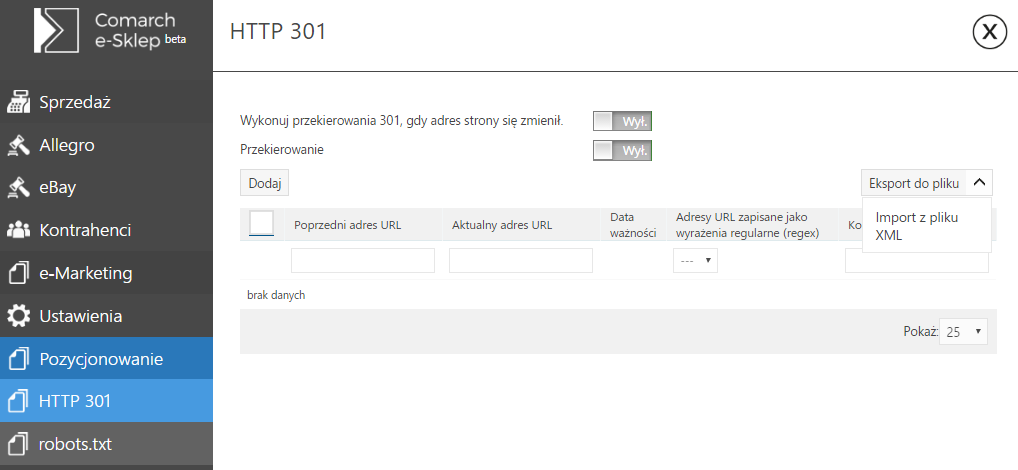Sort by Poprzedni adres URL column header

click(x=347, y=225)
